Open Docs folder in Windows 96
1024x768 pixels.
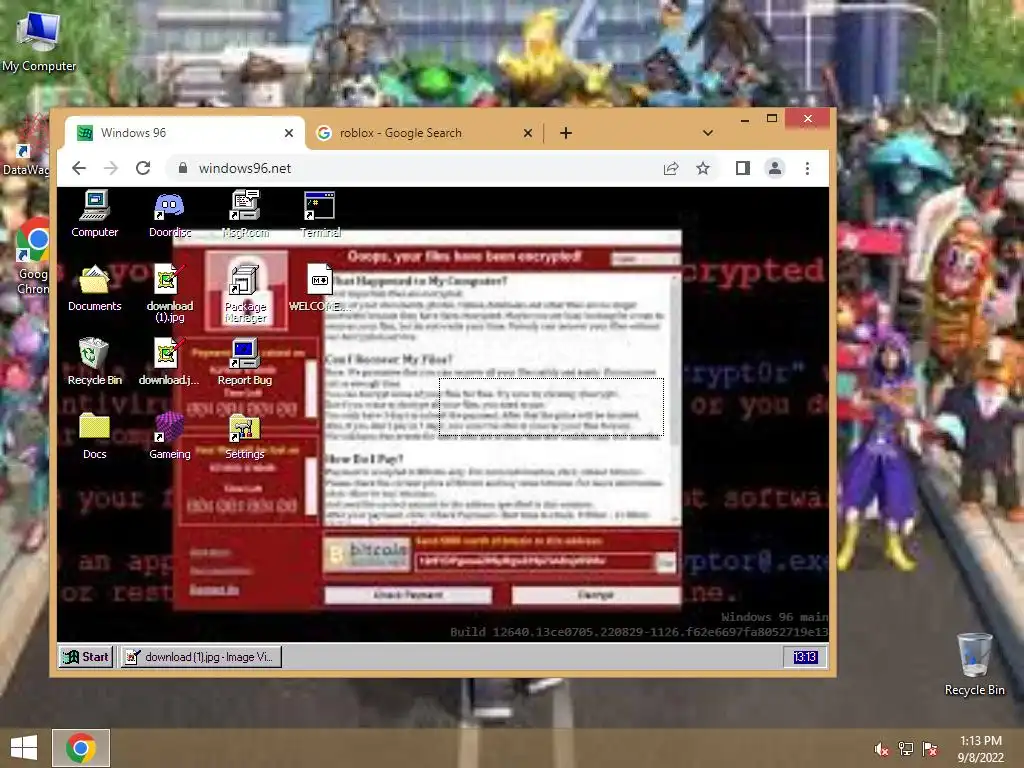pyautogui.click(x=95, y=436)
